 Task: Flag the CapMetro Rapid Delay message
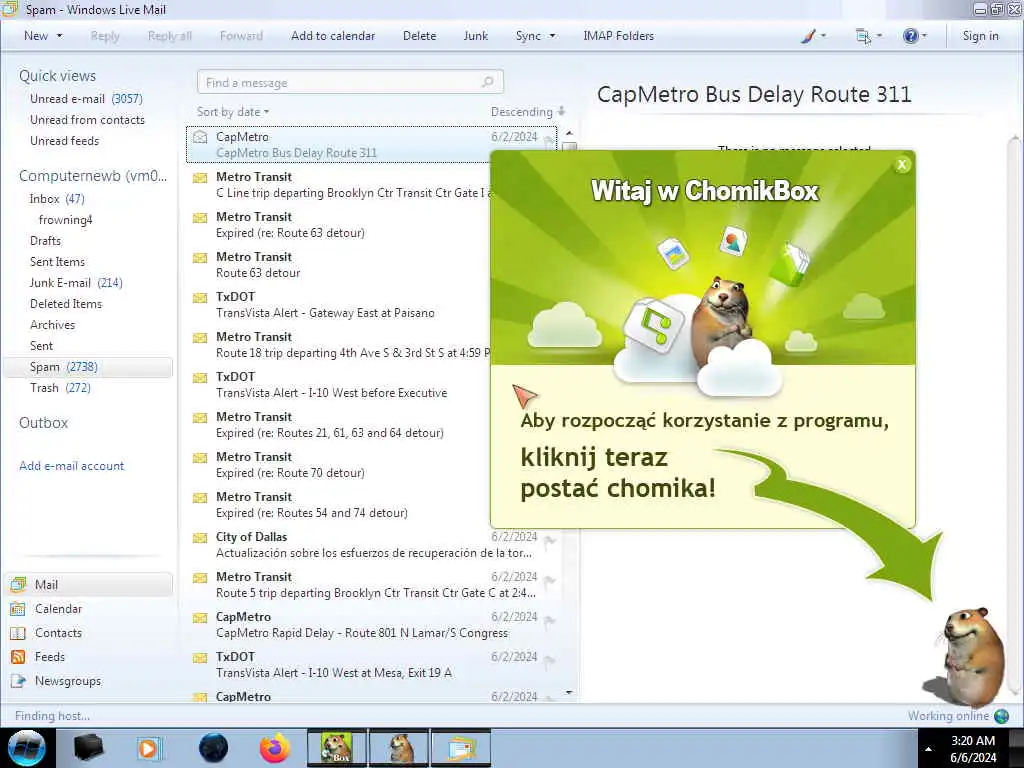point(550,620)
